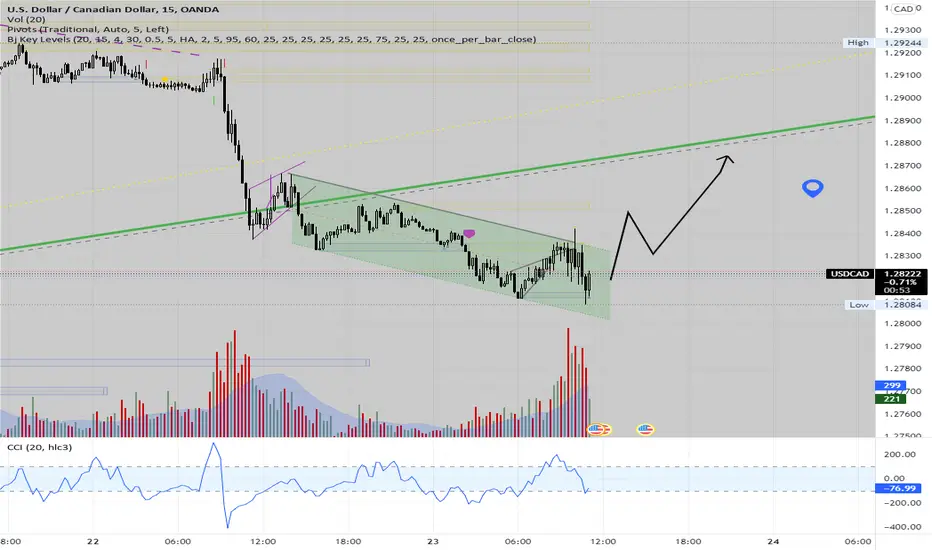Screen dimensions: 932x550
Task: Click the CAD currency label
Action: point(903,9)
